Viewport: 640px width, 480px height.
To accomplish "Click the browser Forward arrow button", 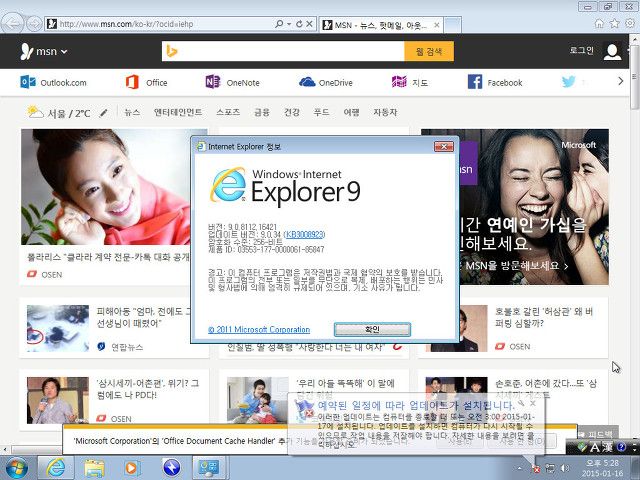I will tap(34, 24).
